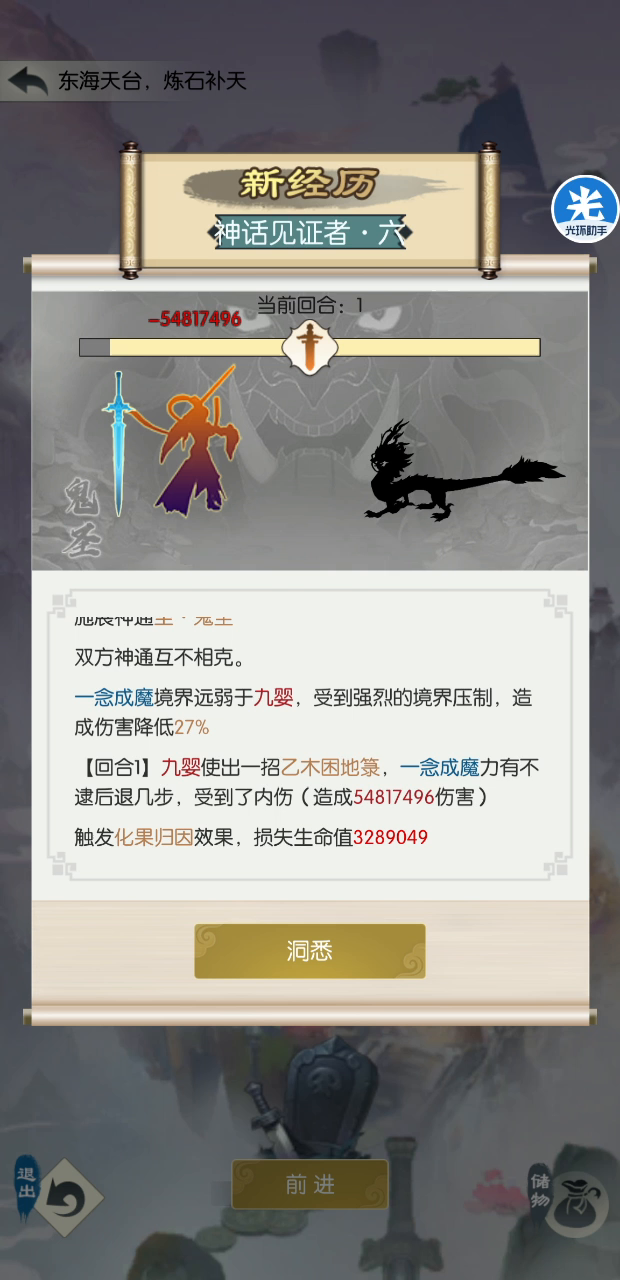
Task: Tap the 化果归因 effect name link
Action: pyautogui.click(x=153, y=837)
